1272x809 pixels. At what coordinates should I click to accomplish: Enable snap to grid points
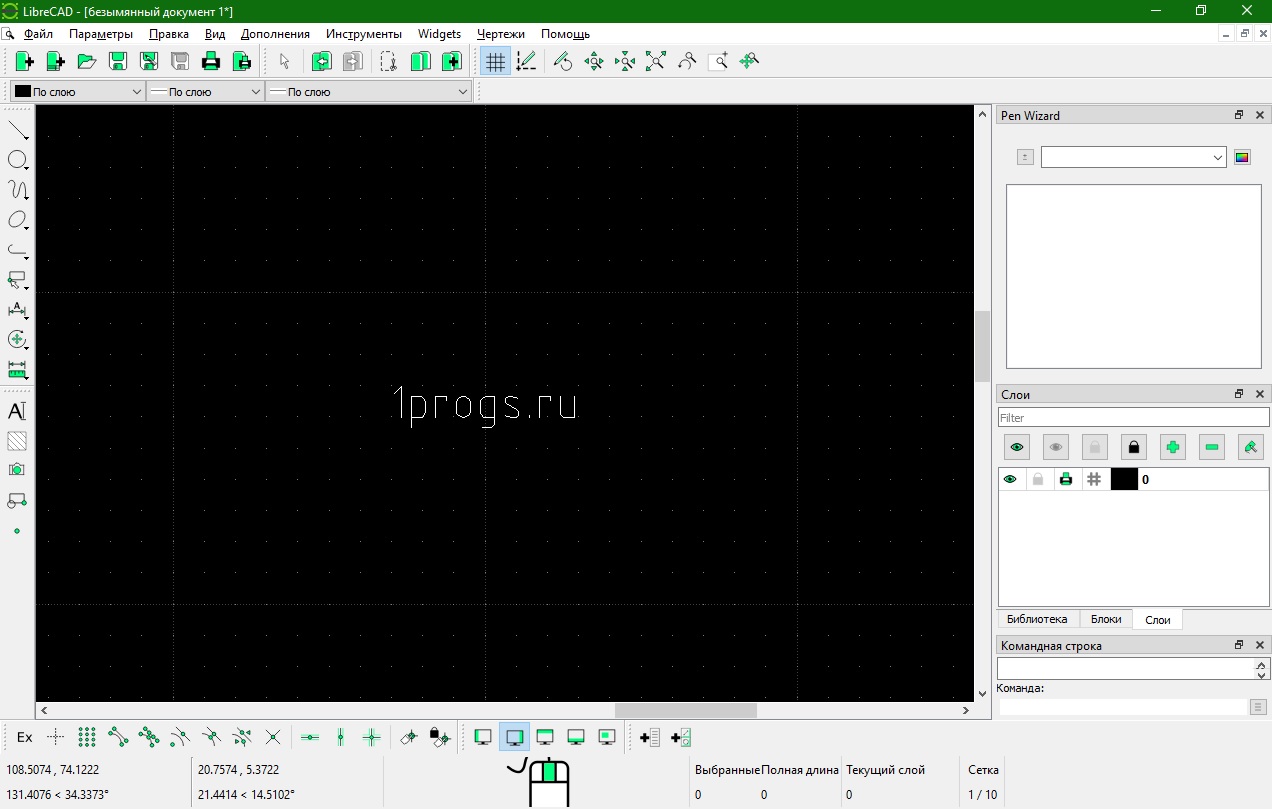point(86,737)
